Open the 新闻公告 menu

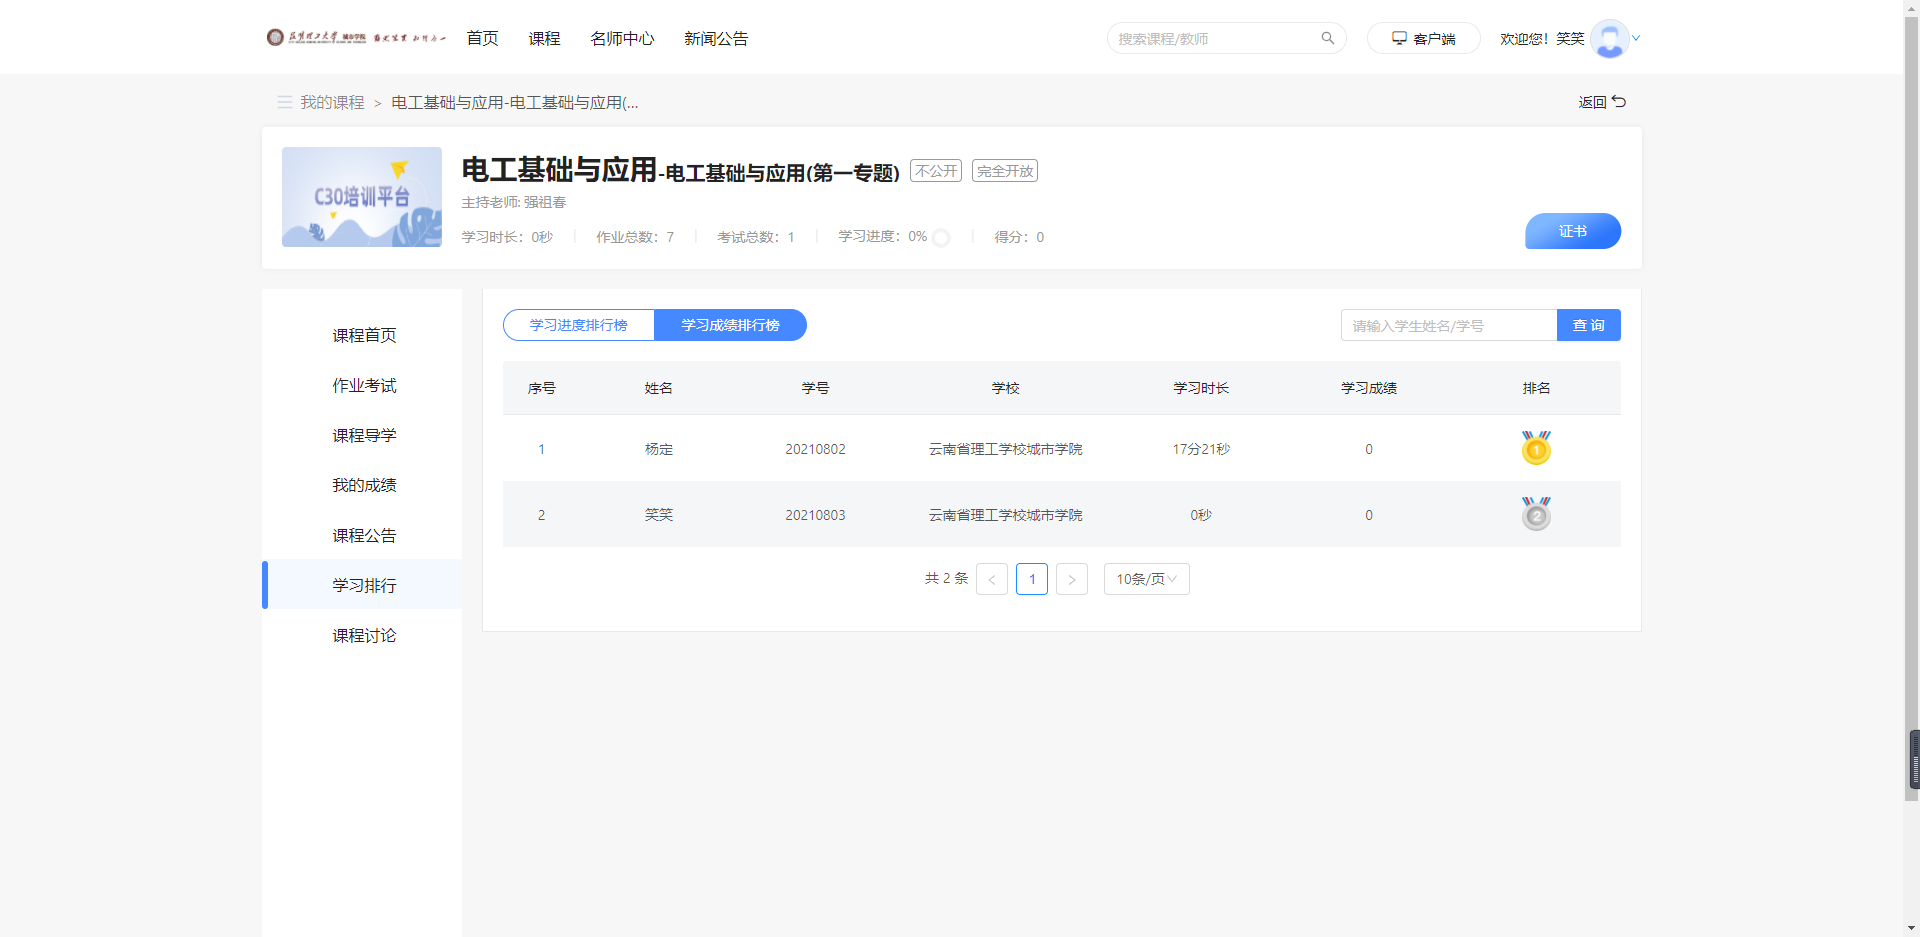(x=716, y=38)
